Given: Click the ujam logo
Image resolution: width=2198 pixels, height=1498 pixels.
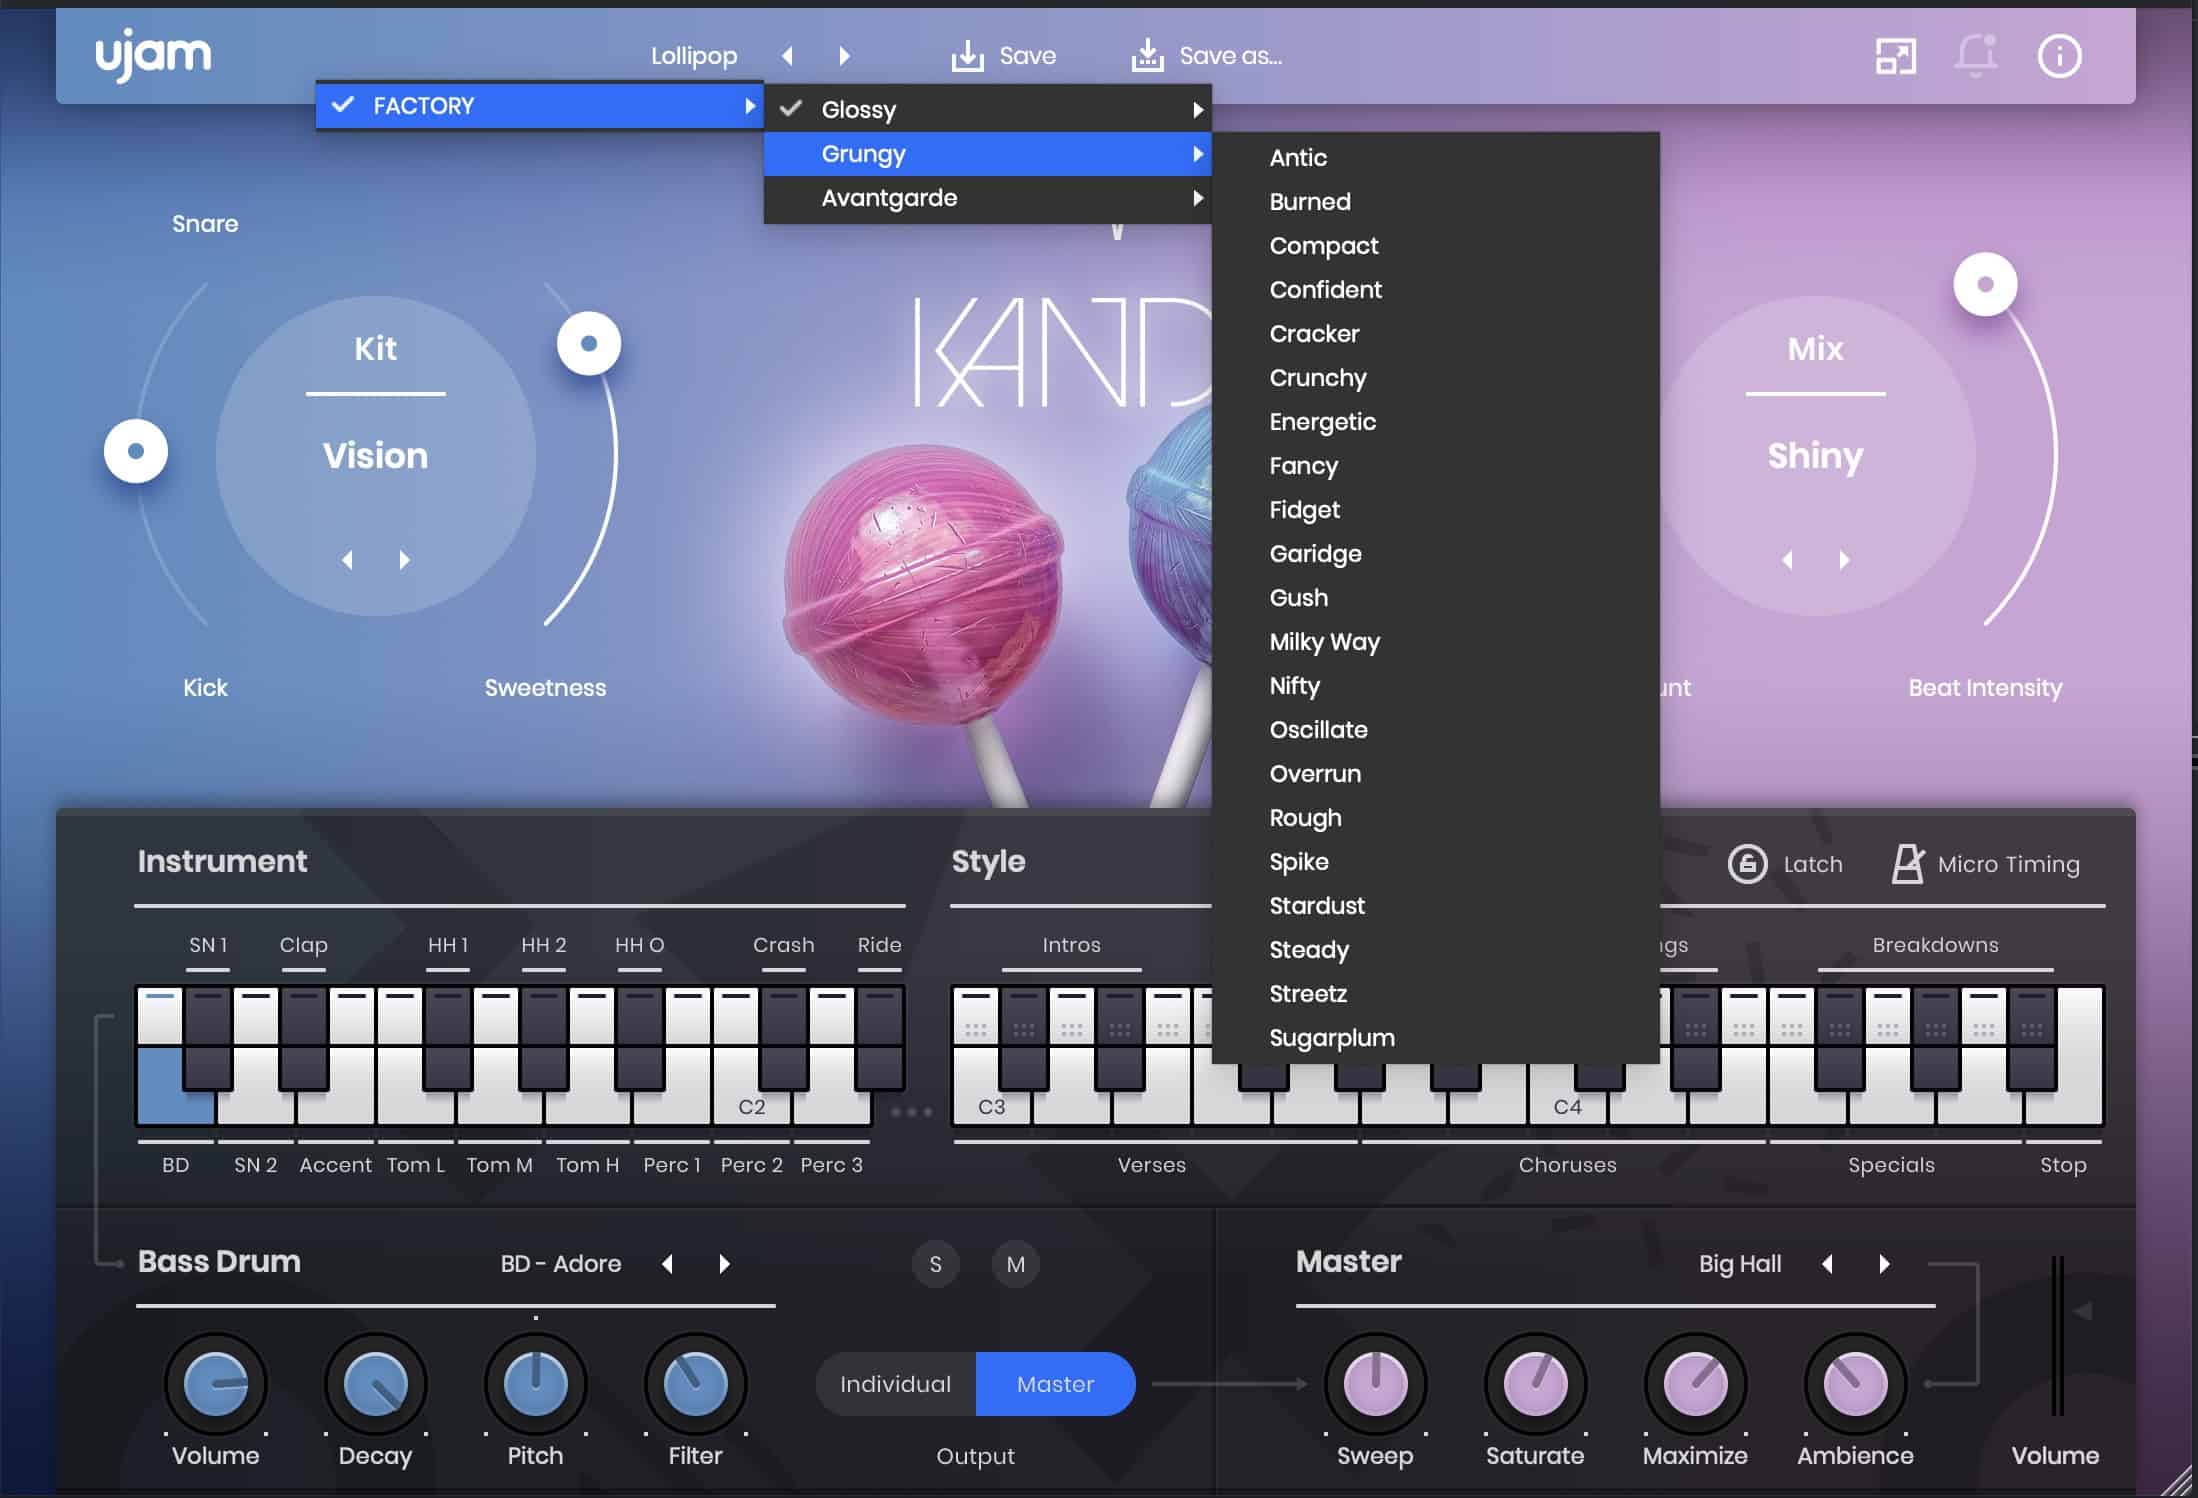Looking at the screenshot, I should pos(153,57).
